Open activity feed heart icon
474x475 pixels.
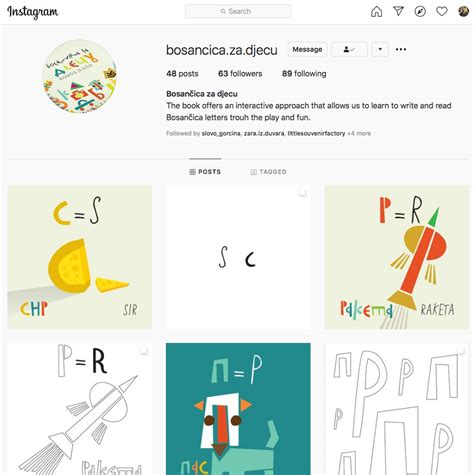tap(442, 11)
